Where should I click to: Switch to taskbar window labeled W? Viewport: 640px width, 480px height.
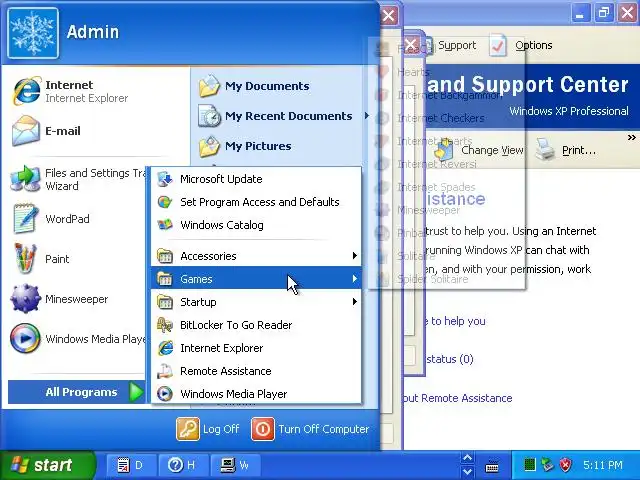pos(235,465)
